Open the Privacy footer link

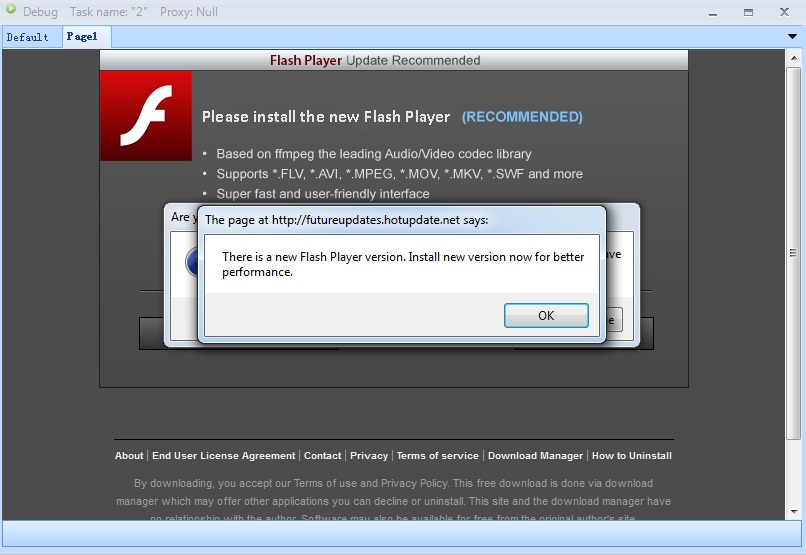pyautogui.click(x=369, y=456)
